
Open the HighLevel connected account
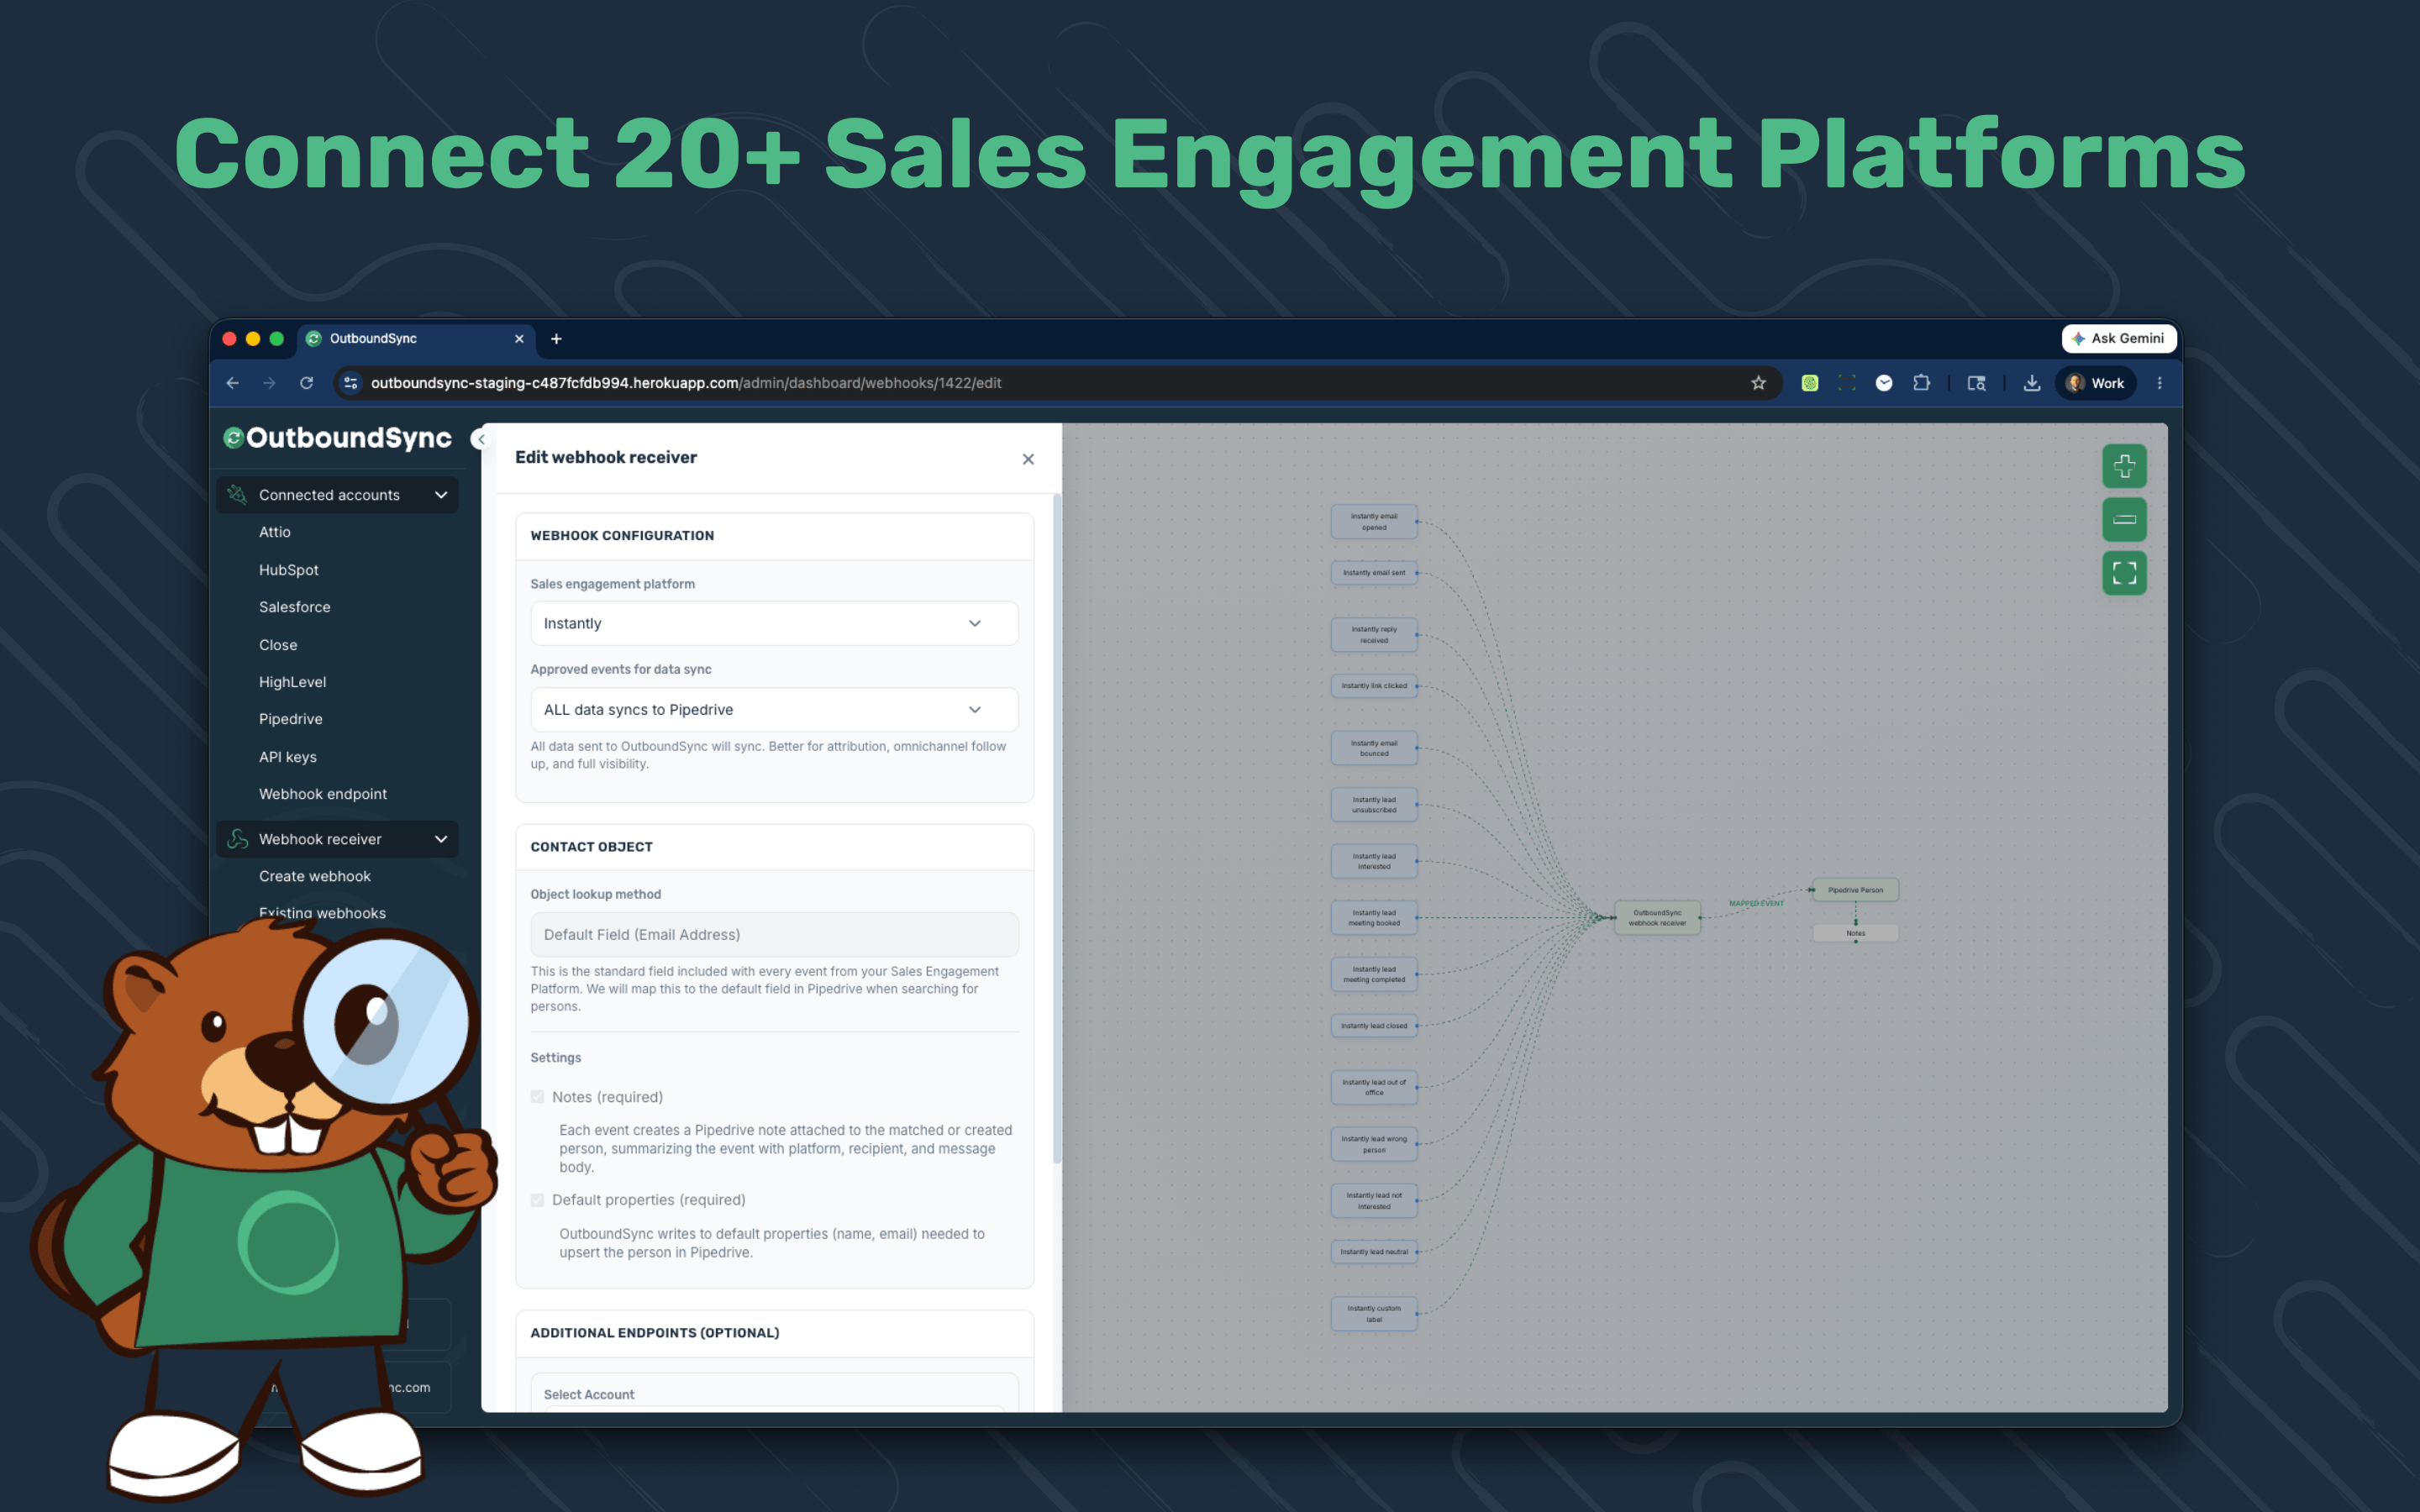pyautogui.click(x=293, y=682)
